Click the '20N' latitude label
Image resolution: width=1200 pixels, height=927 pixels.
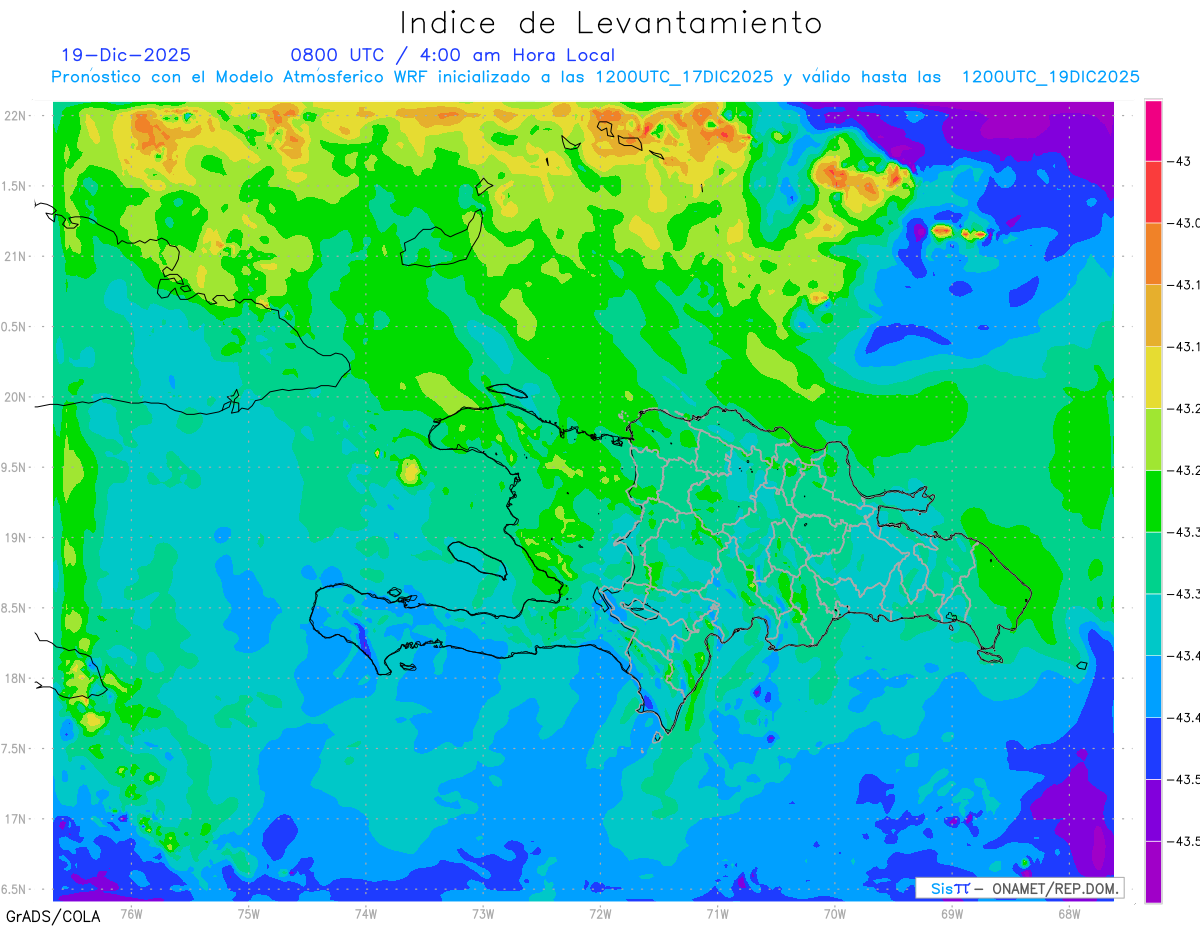coord(15,397)
